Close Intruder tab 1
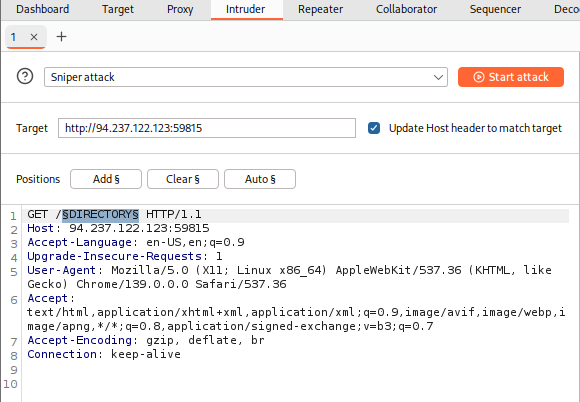 34,37
